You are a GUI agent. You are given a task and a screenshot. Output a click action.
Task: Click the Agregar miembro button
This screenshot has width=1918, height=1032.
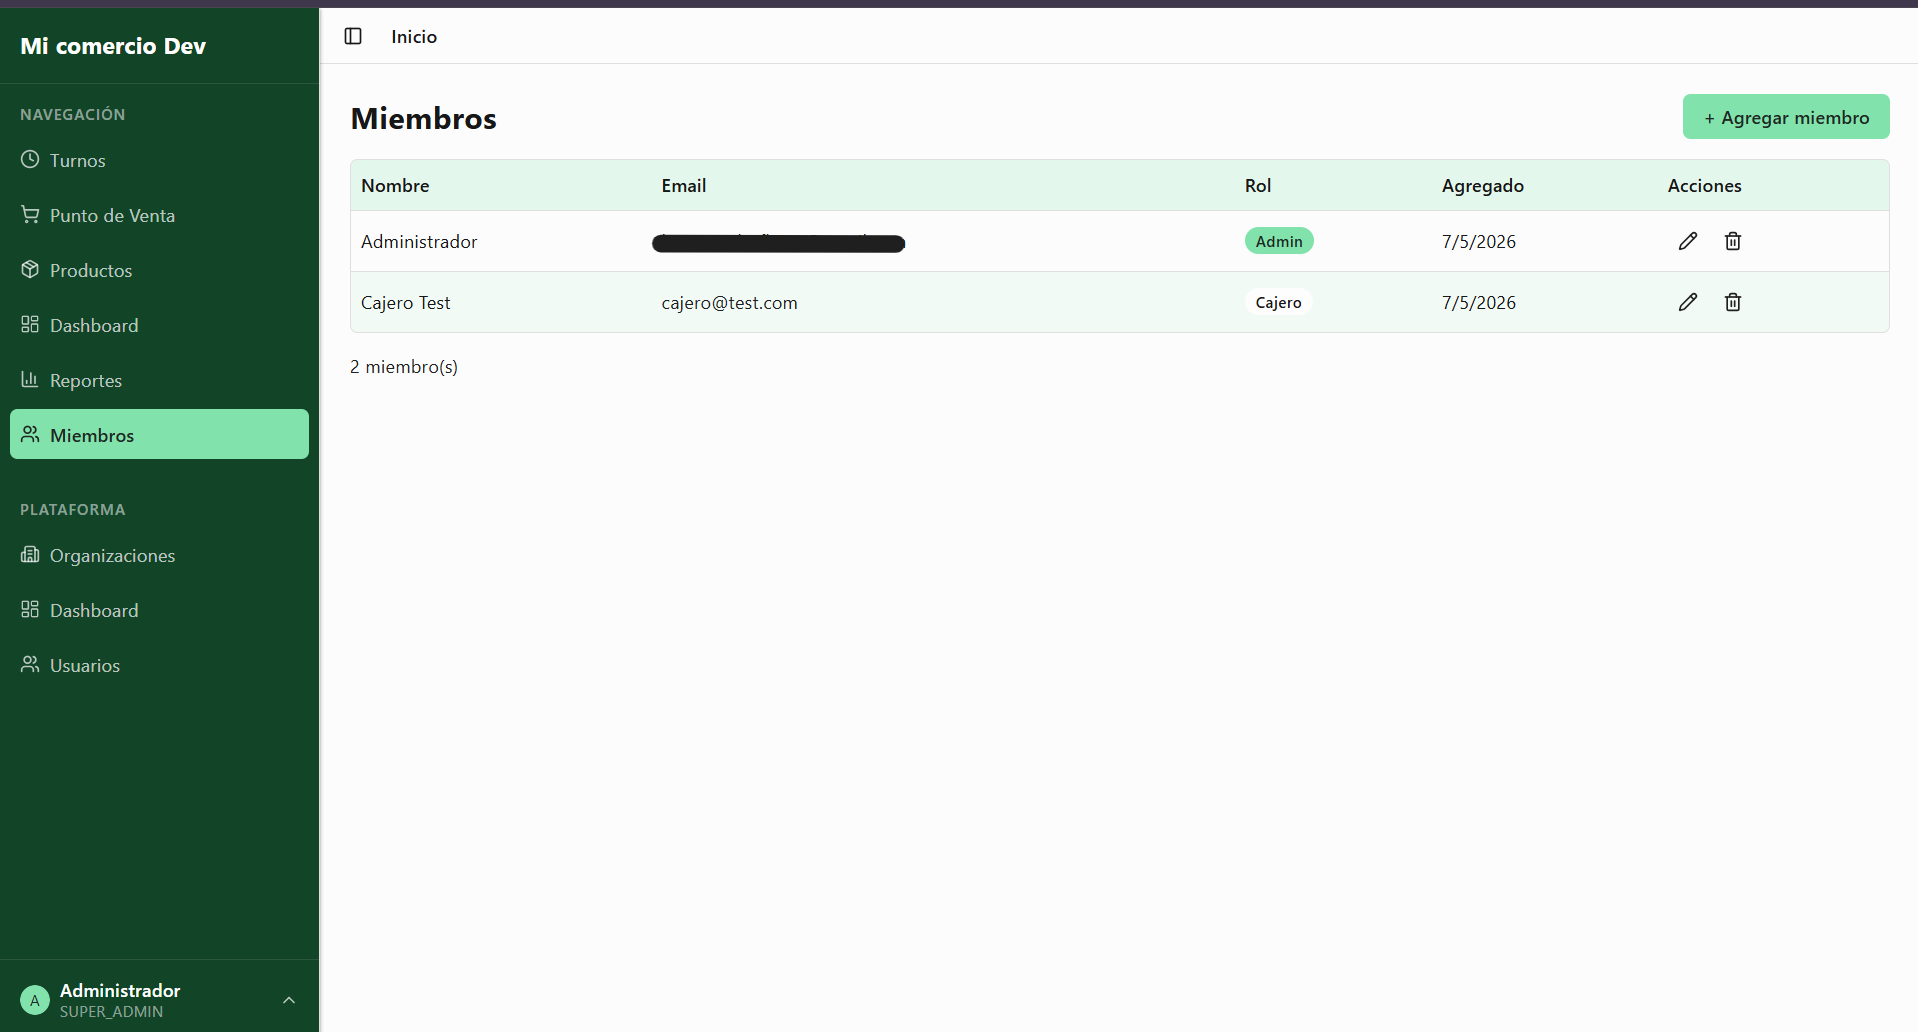tap(1786, 117)
